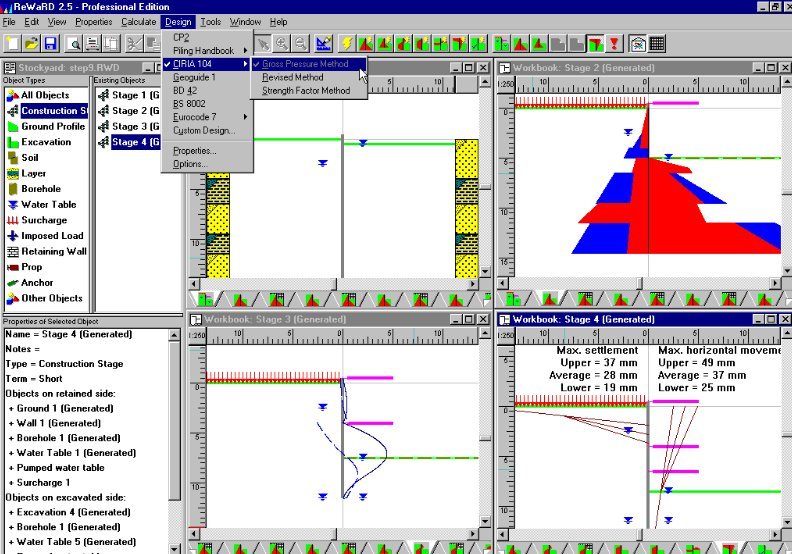
Task: Toggle checked Gross Pressure Method option
Action: tap(308, 64)
